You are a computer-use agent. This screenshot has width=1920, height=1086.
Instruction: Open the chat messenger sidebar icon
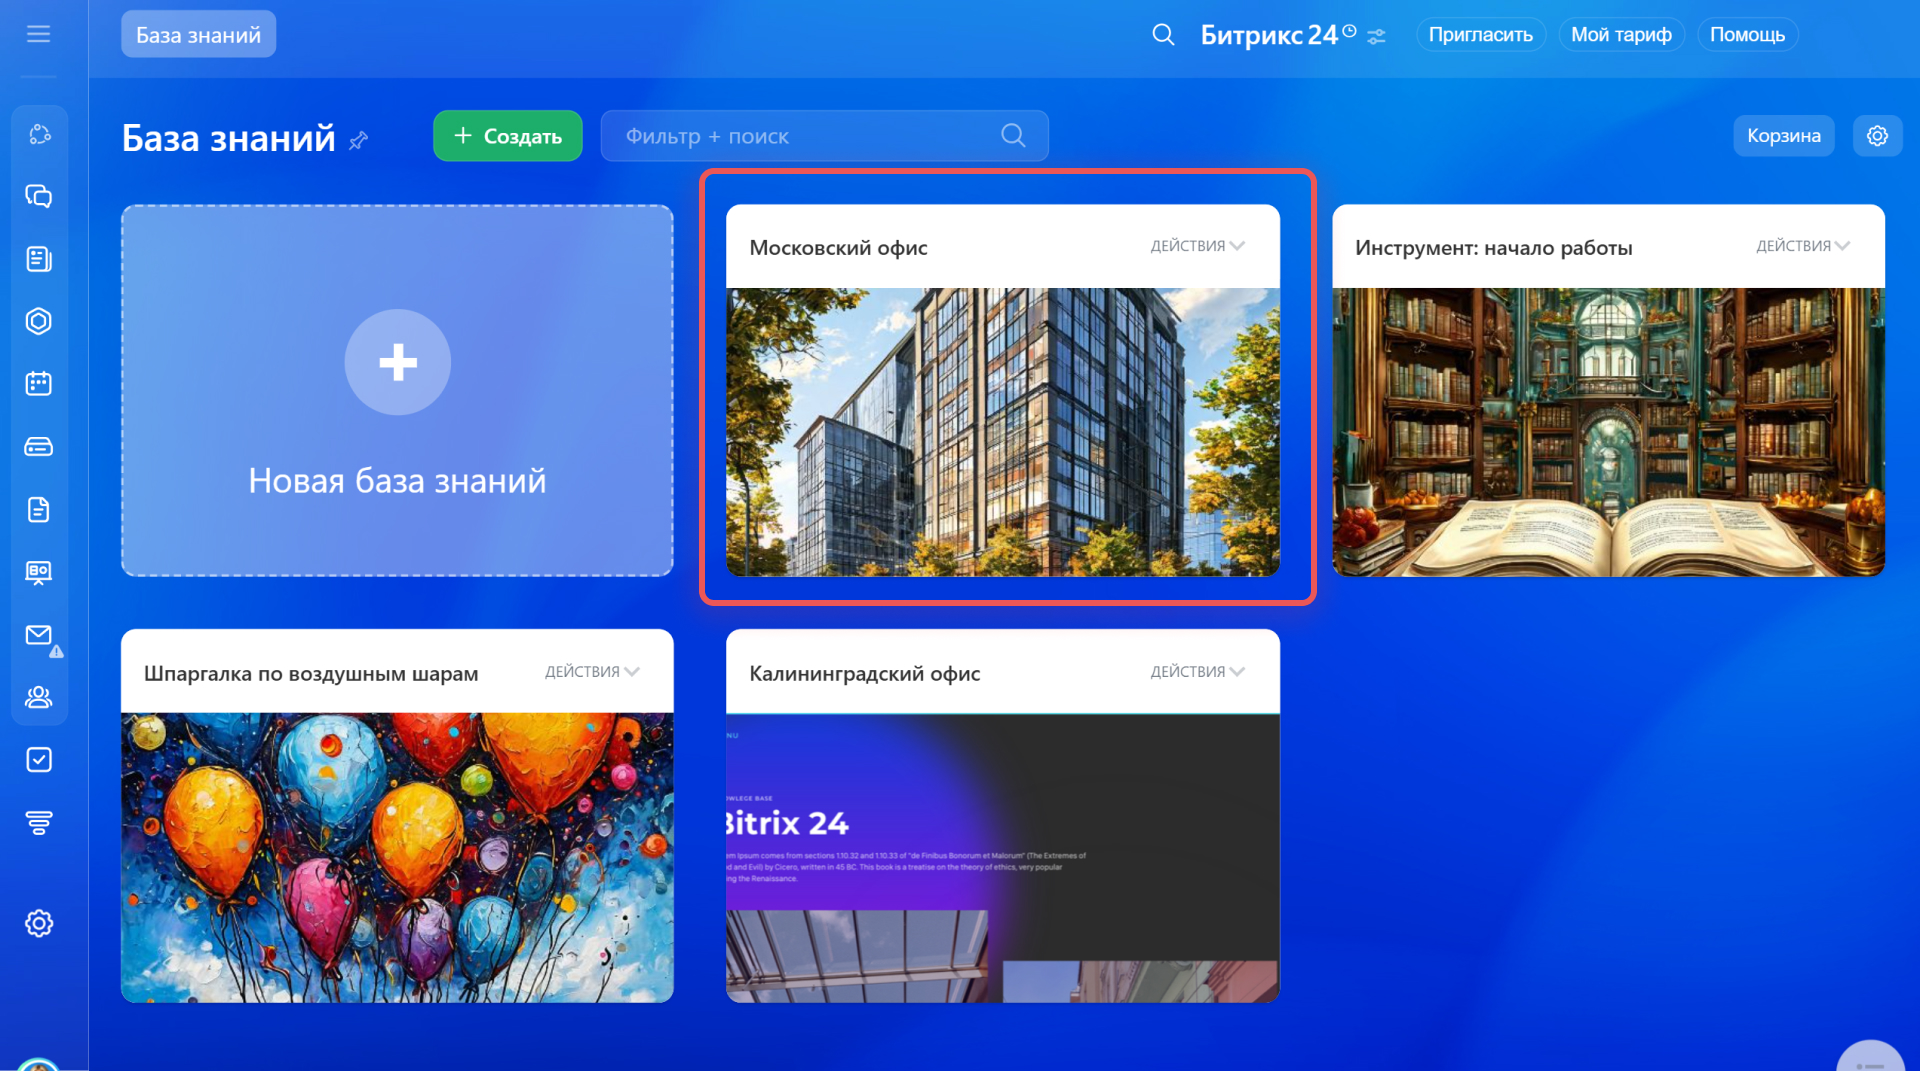coord(38,197)
